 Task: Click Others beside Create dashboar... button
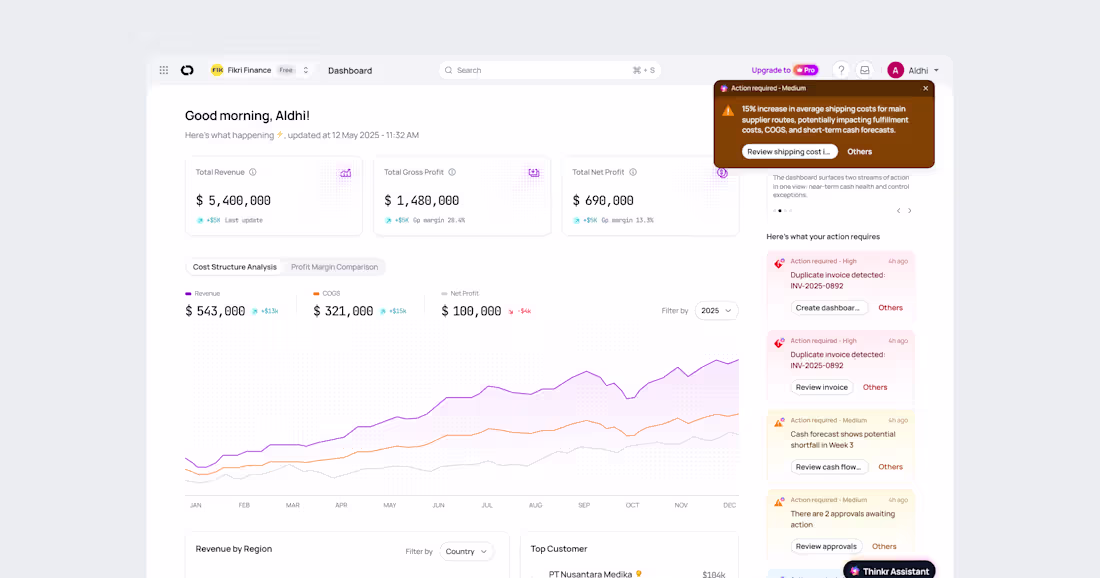coord(890,308)
